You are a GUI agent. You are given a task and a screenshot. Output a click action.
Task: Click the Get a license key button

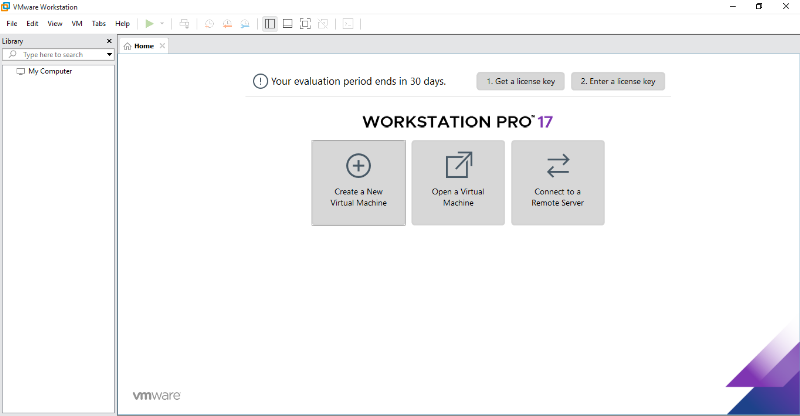tap(520, 81)
